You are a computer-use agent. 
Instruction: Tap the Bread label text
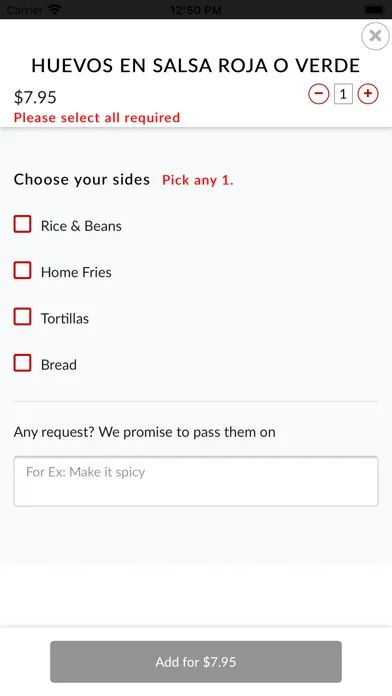point(59,364)
